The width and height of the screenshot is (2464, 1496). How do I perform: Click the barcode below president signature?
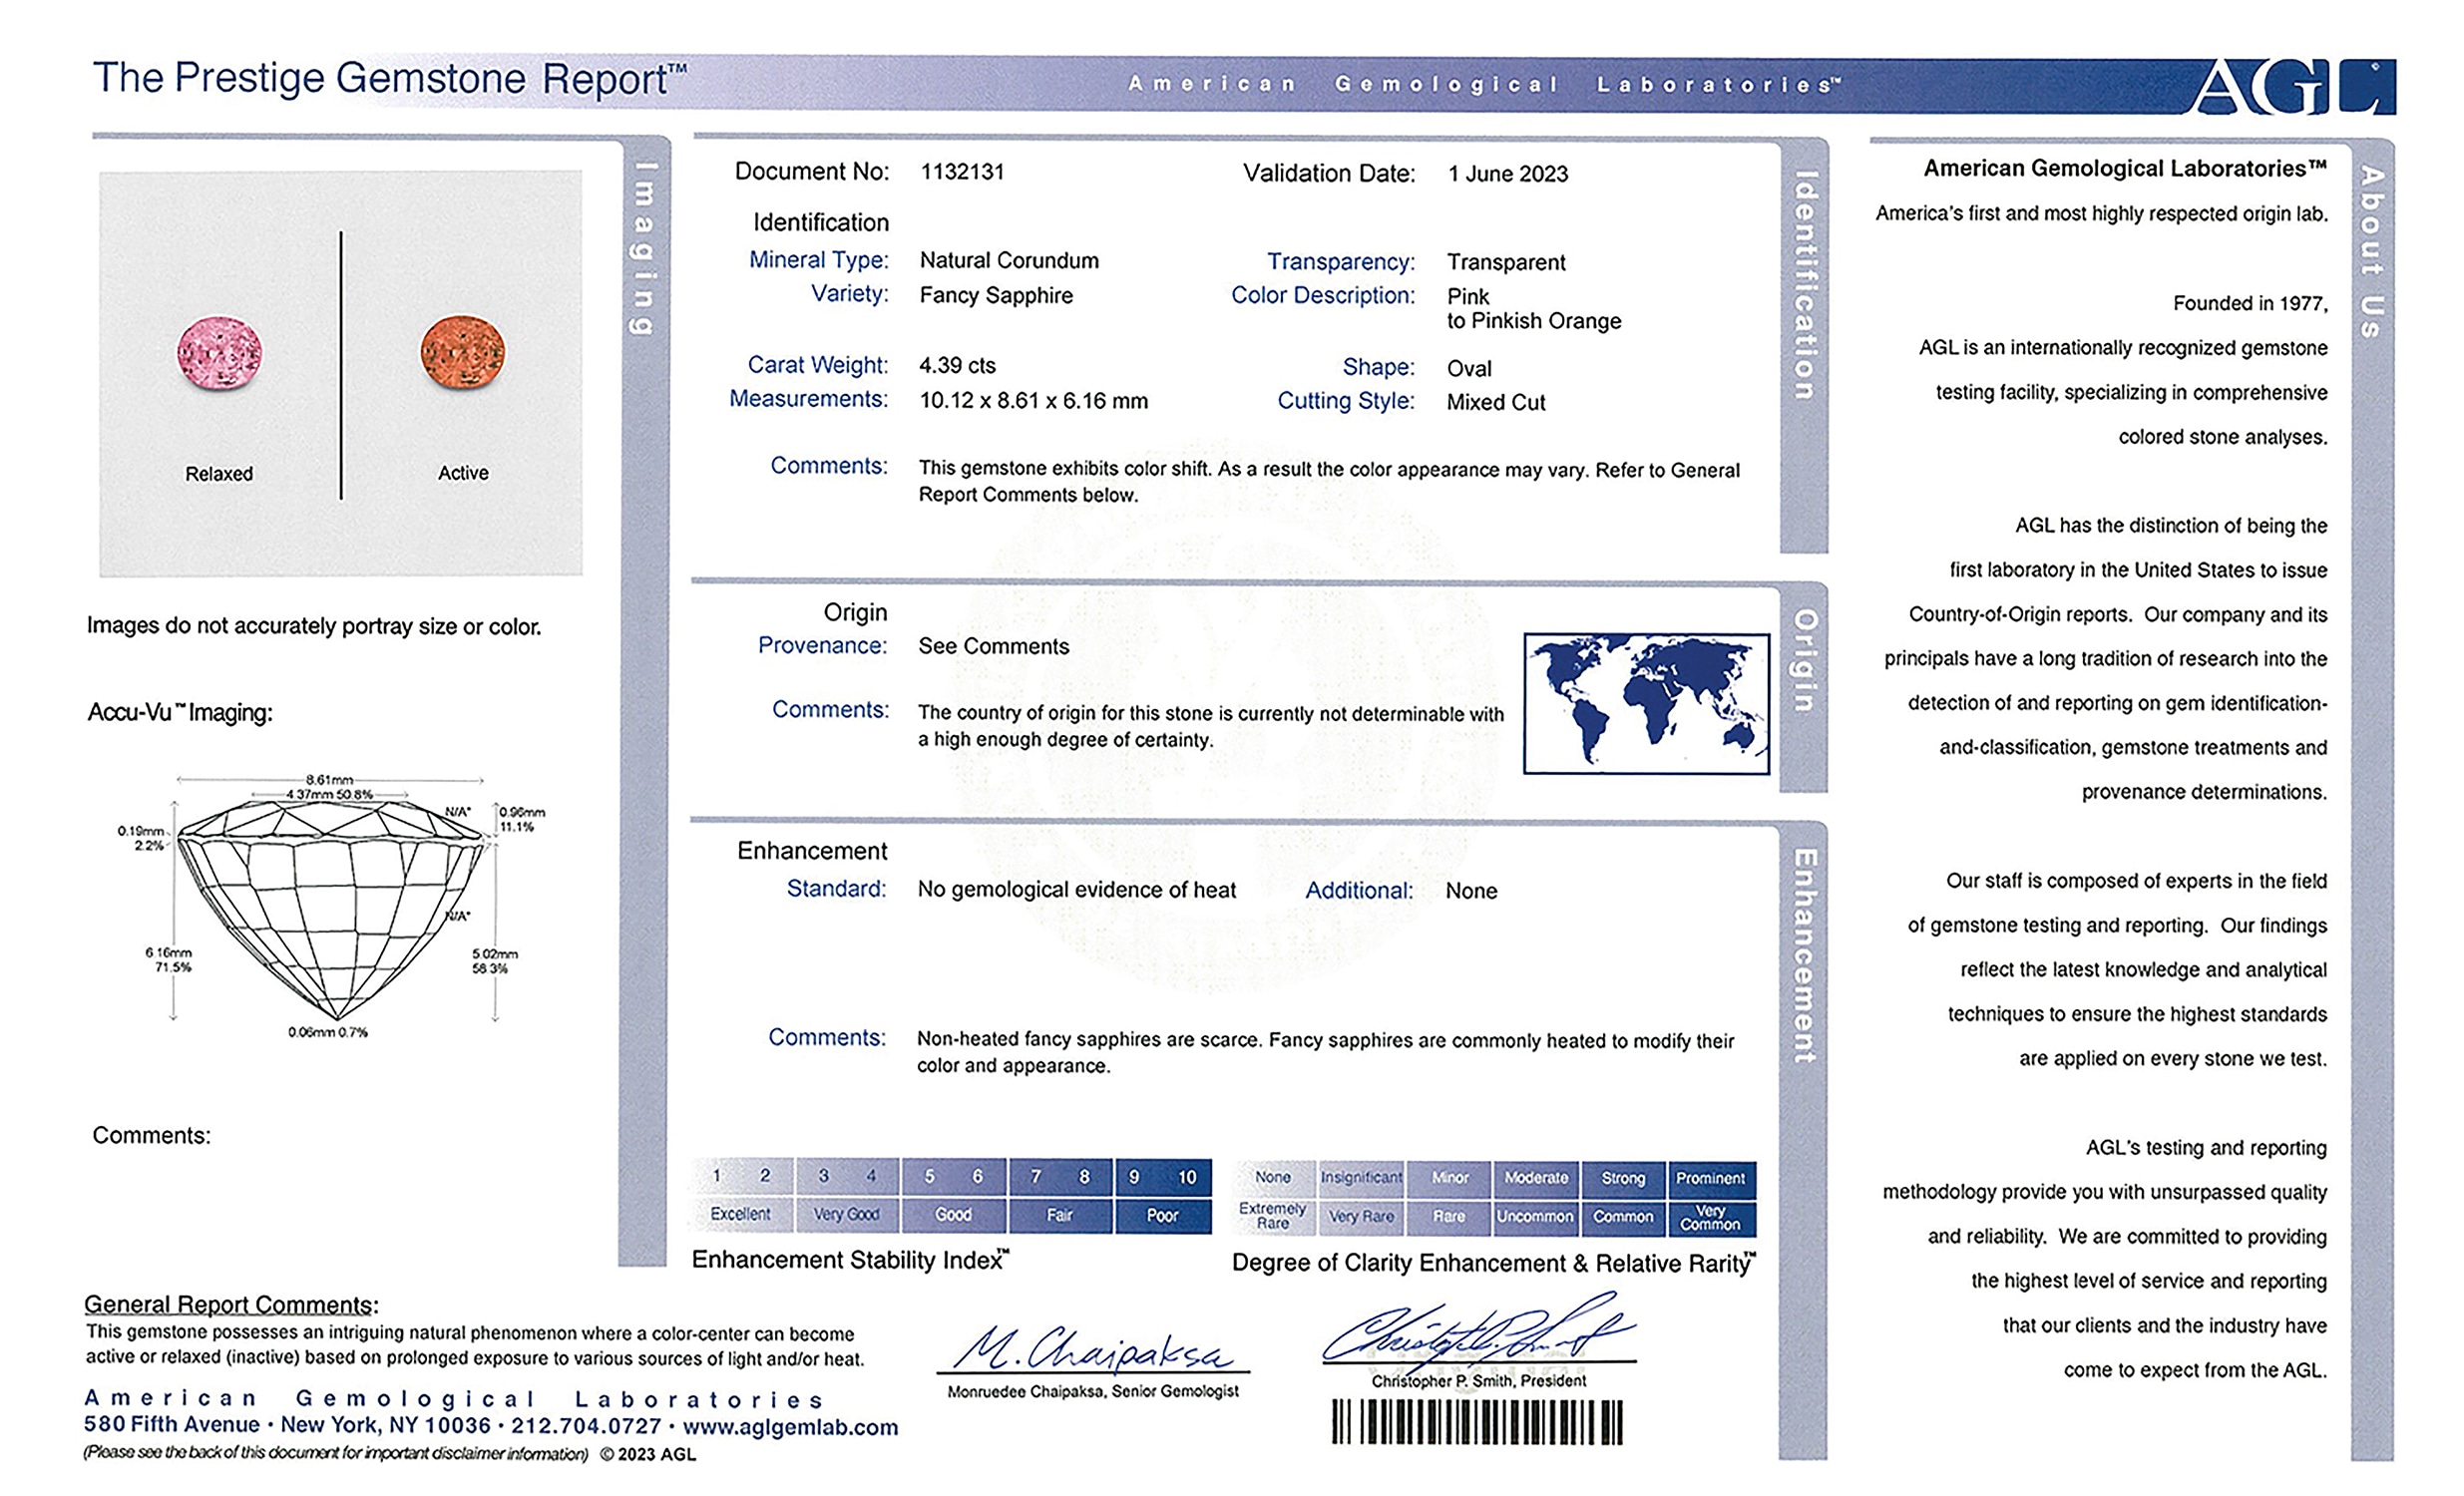[1476, 1421]
